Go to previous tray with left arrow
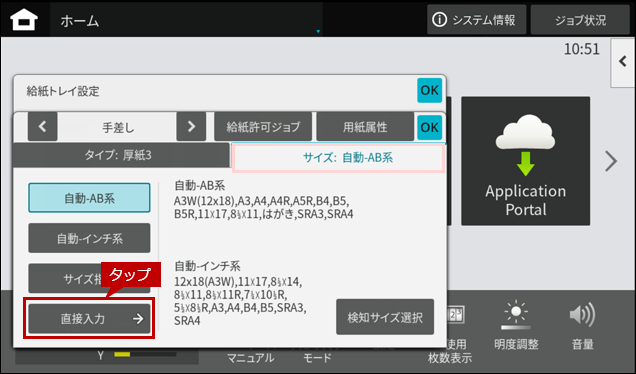Screen dimensions: 636x374 coord(43,127)
